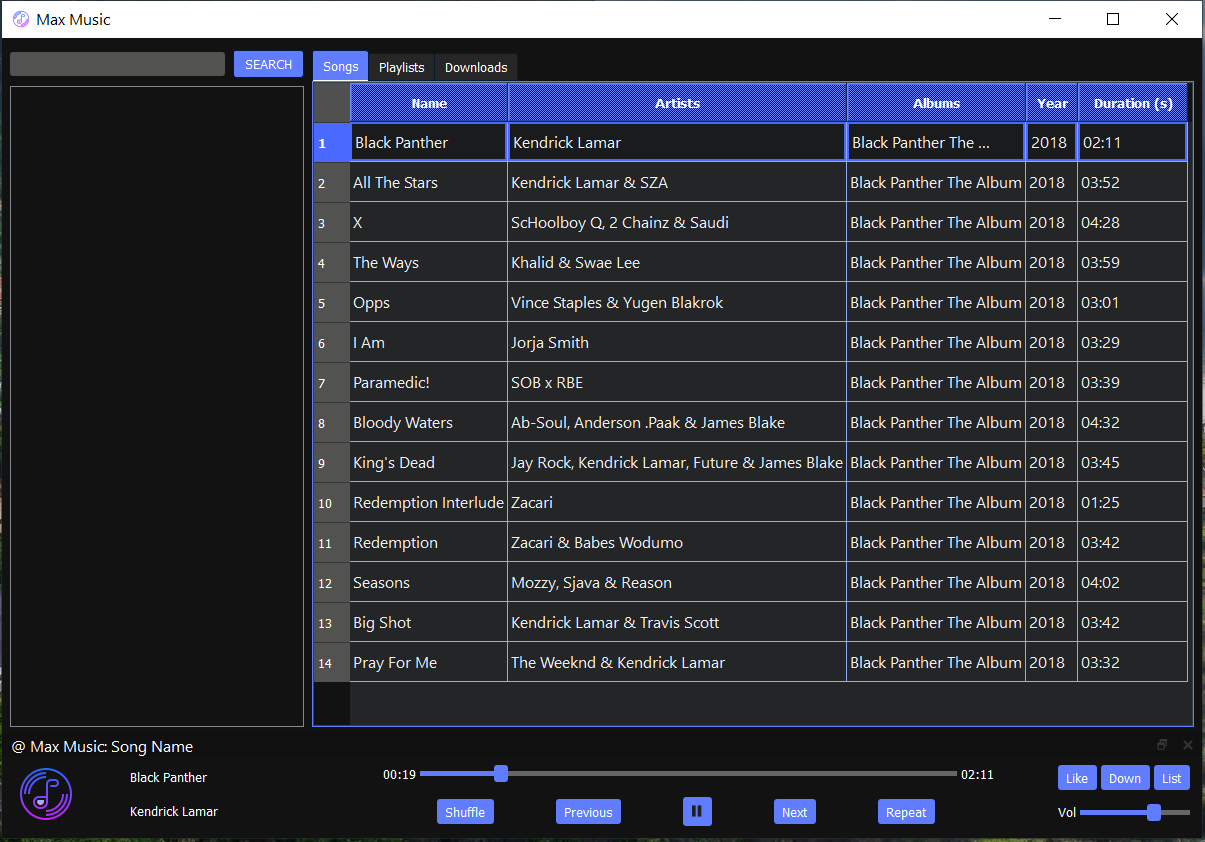The width and height of the screenshot is (1205, 842).
Task: Focus the search text field
Action: [117, 64]
